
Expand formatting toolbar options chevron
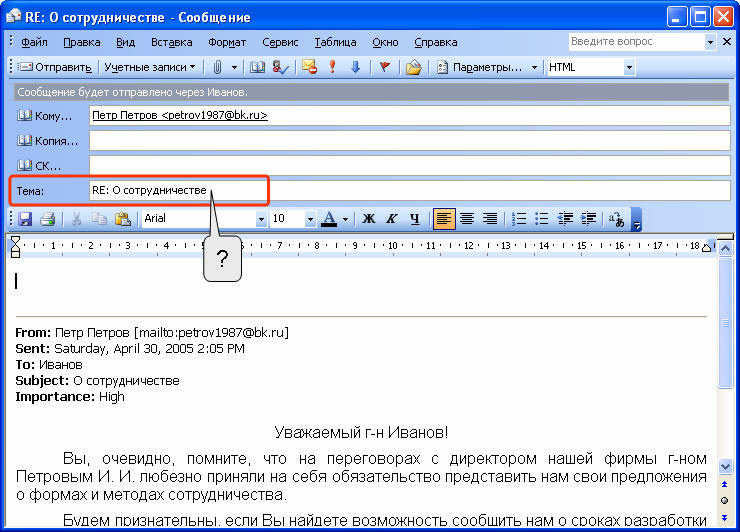[637, 220]
